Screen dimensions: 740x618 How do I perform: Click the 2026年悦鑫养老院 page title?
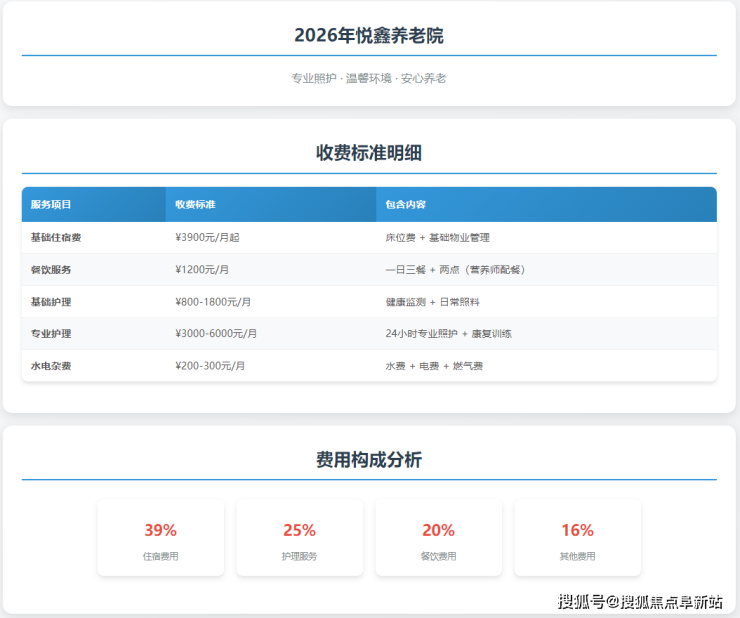click(x=369, y=36)
